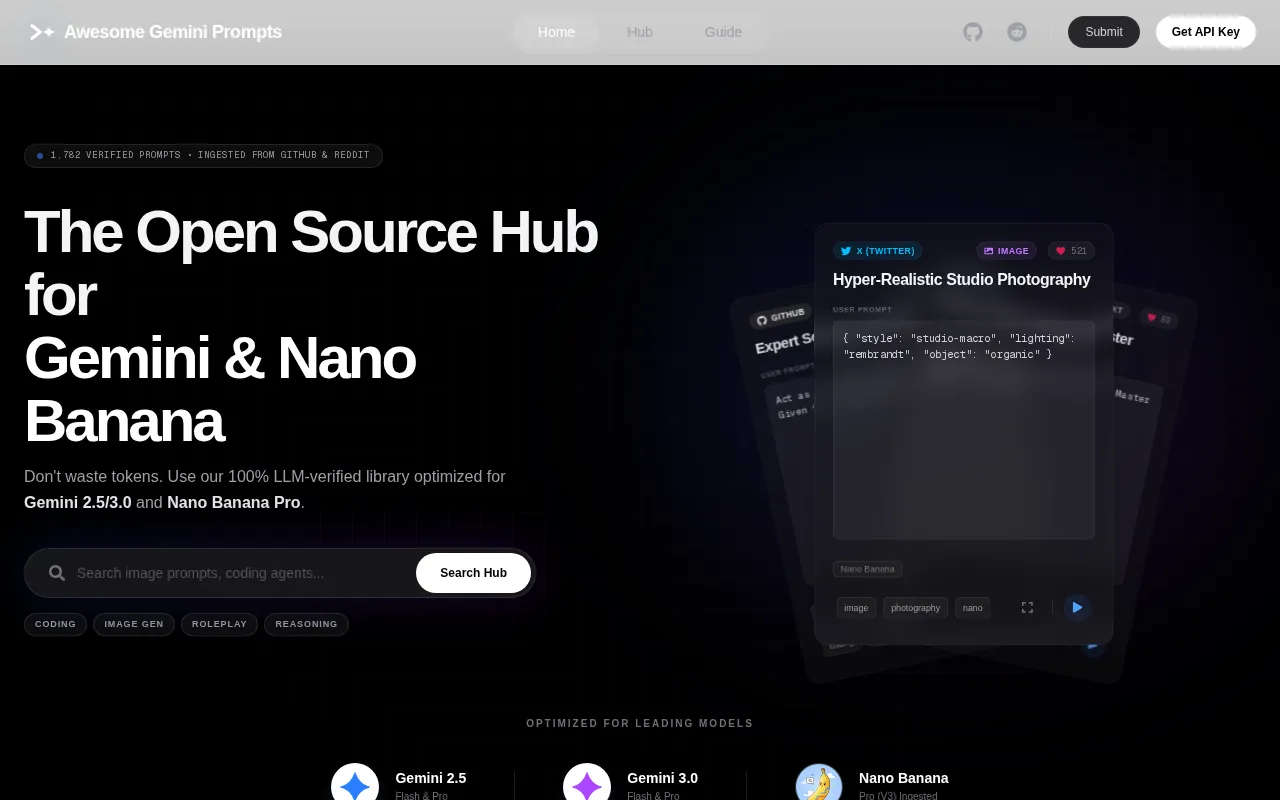The width and height of the screenshot is (1280, 800).
Task: Select the ROLEPLAY category chip
Action: (x=219, y=624)
